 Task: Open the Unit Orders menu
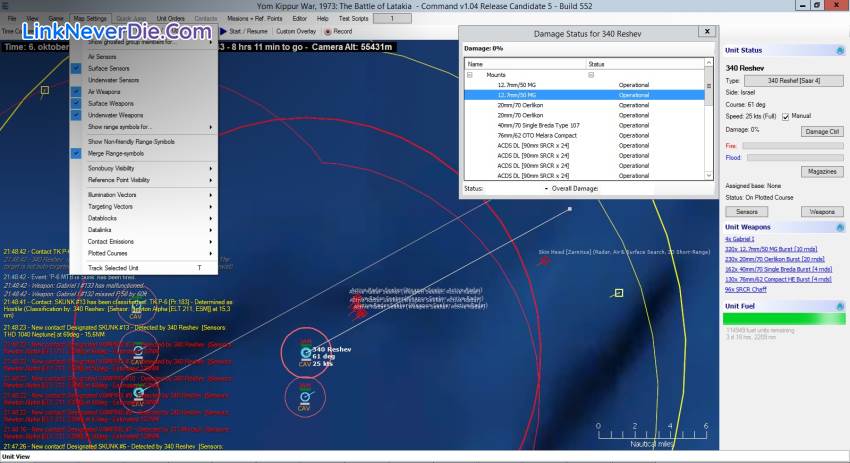tap(170, 18)
